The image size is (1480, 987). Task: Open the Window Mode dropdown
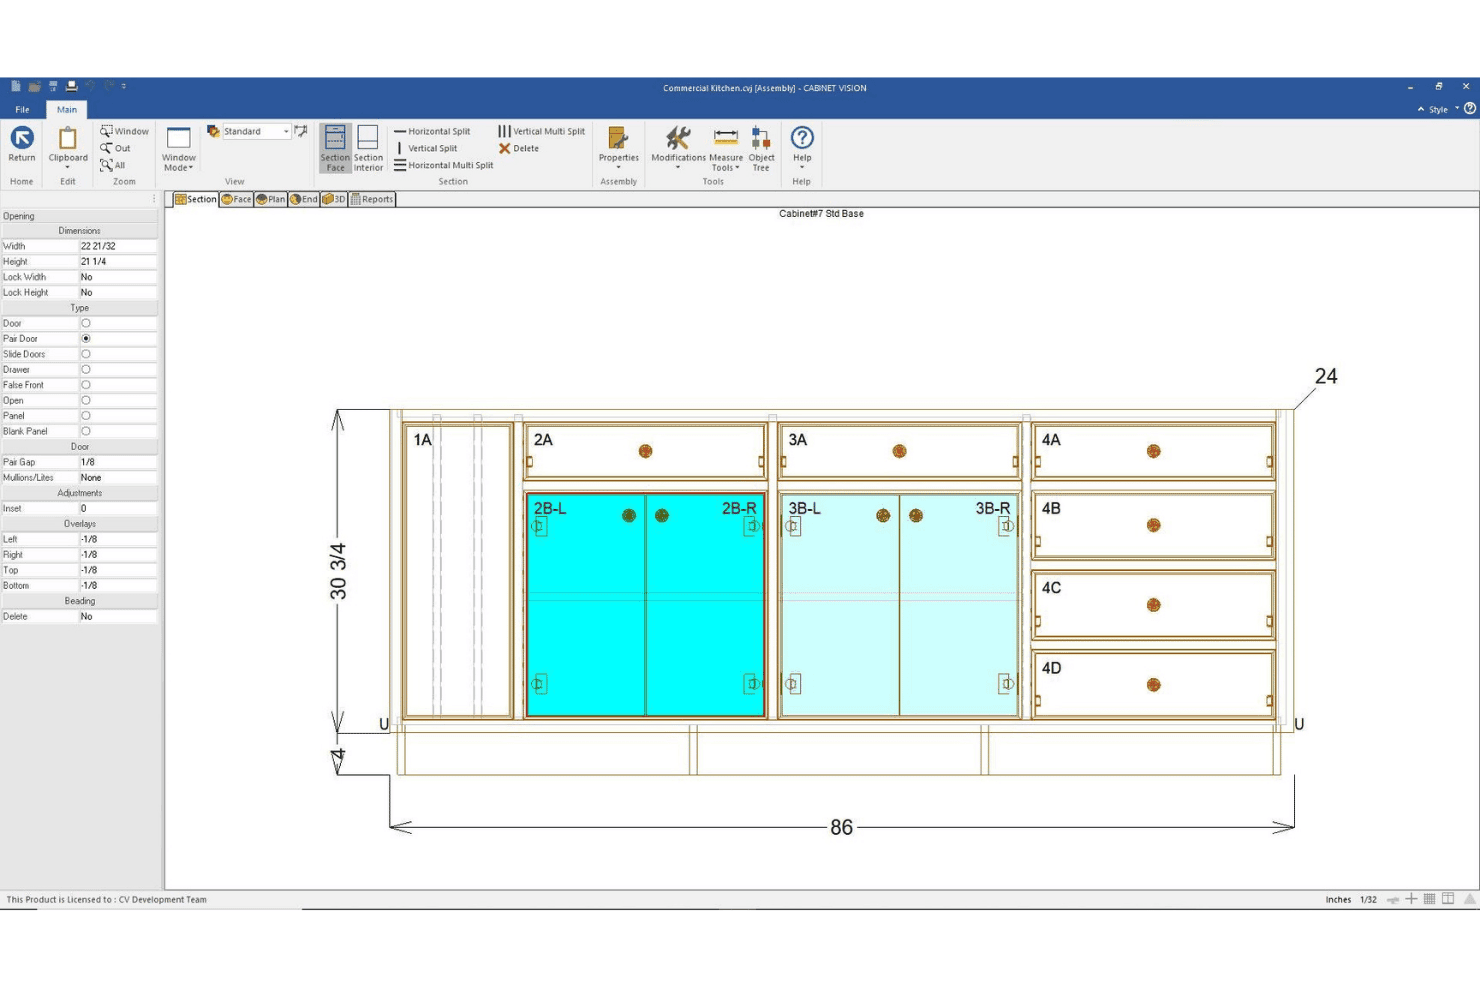click(x=179, y=149)
